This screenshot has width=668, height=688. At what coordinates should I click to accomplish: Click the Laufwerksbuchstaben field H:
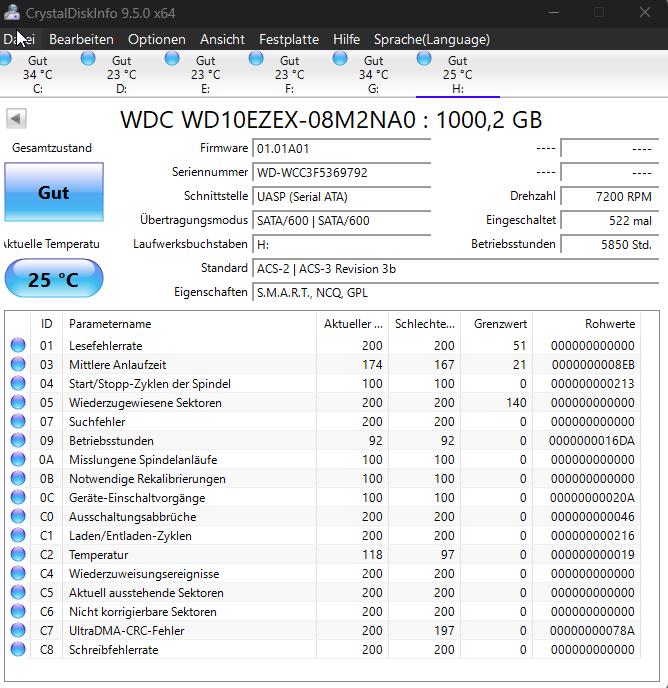tap(341, 244)
